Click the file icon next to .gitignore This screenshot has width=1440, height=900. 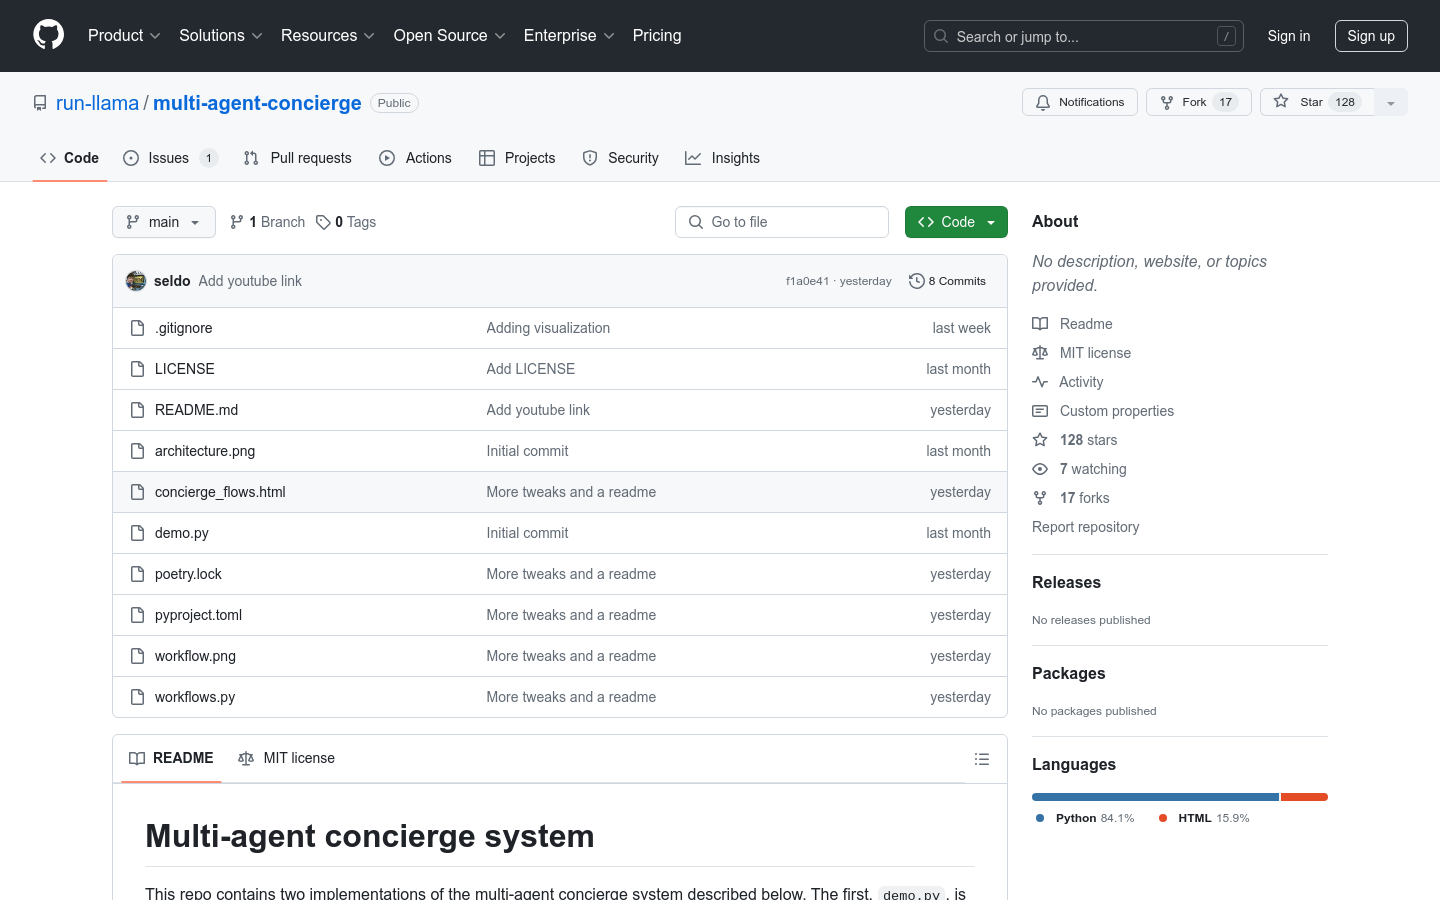pyautogui.click(x=138, y=328)
